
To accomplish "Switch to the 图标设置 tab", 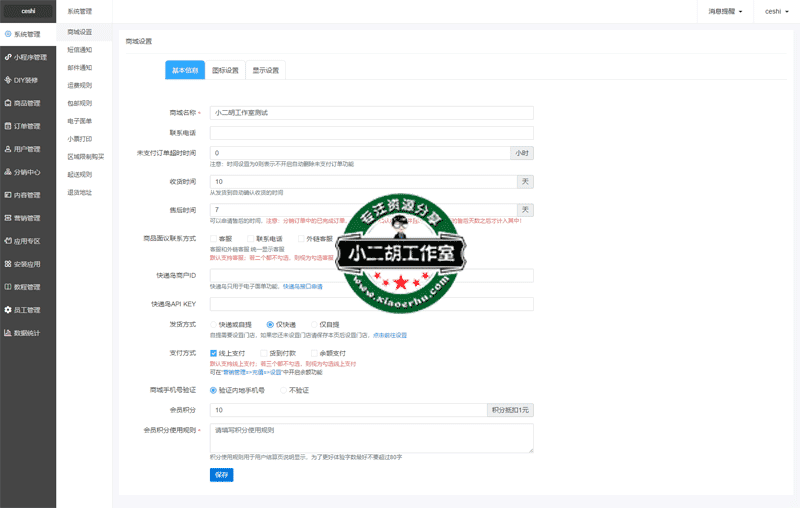I will 225,70.
